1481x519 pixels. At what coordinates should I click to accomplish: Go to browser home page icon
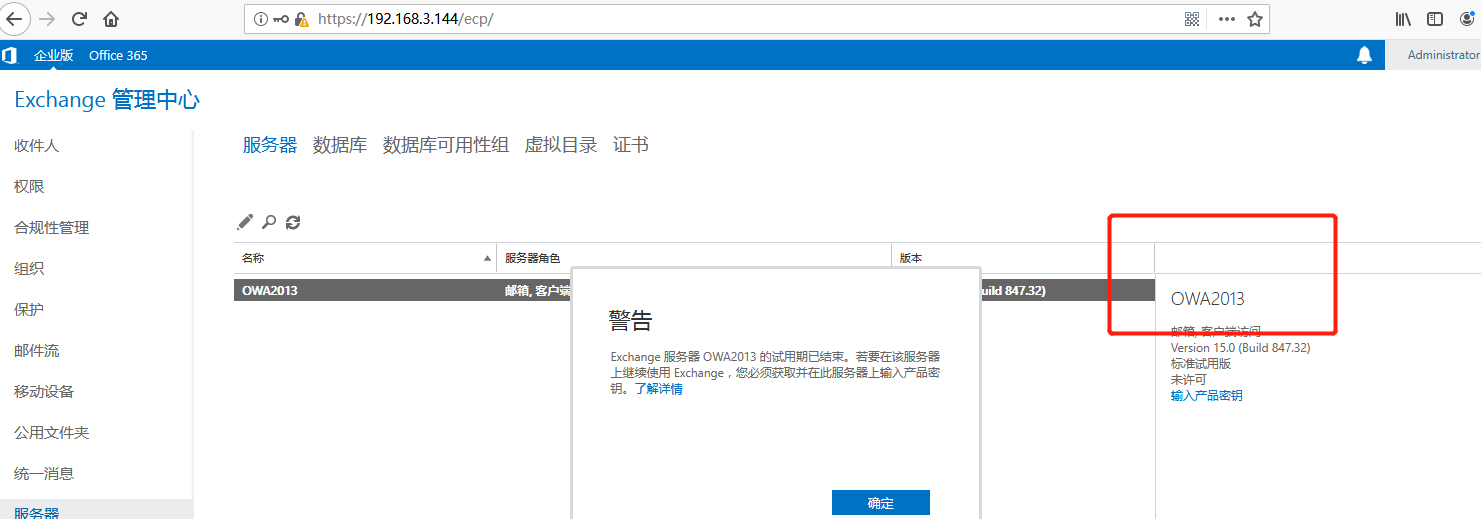[111, 19]
